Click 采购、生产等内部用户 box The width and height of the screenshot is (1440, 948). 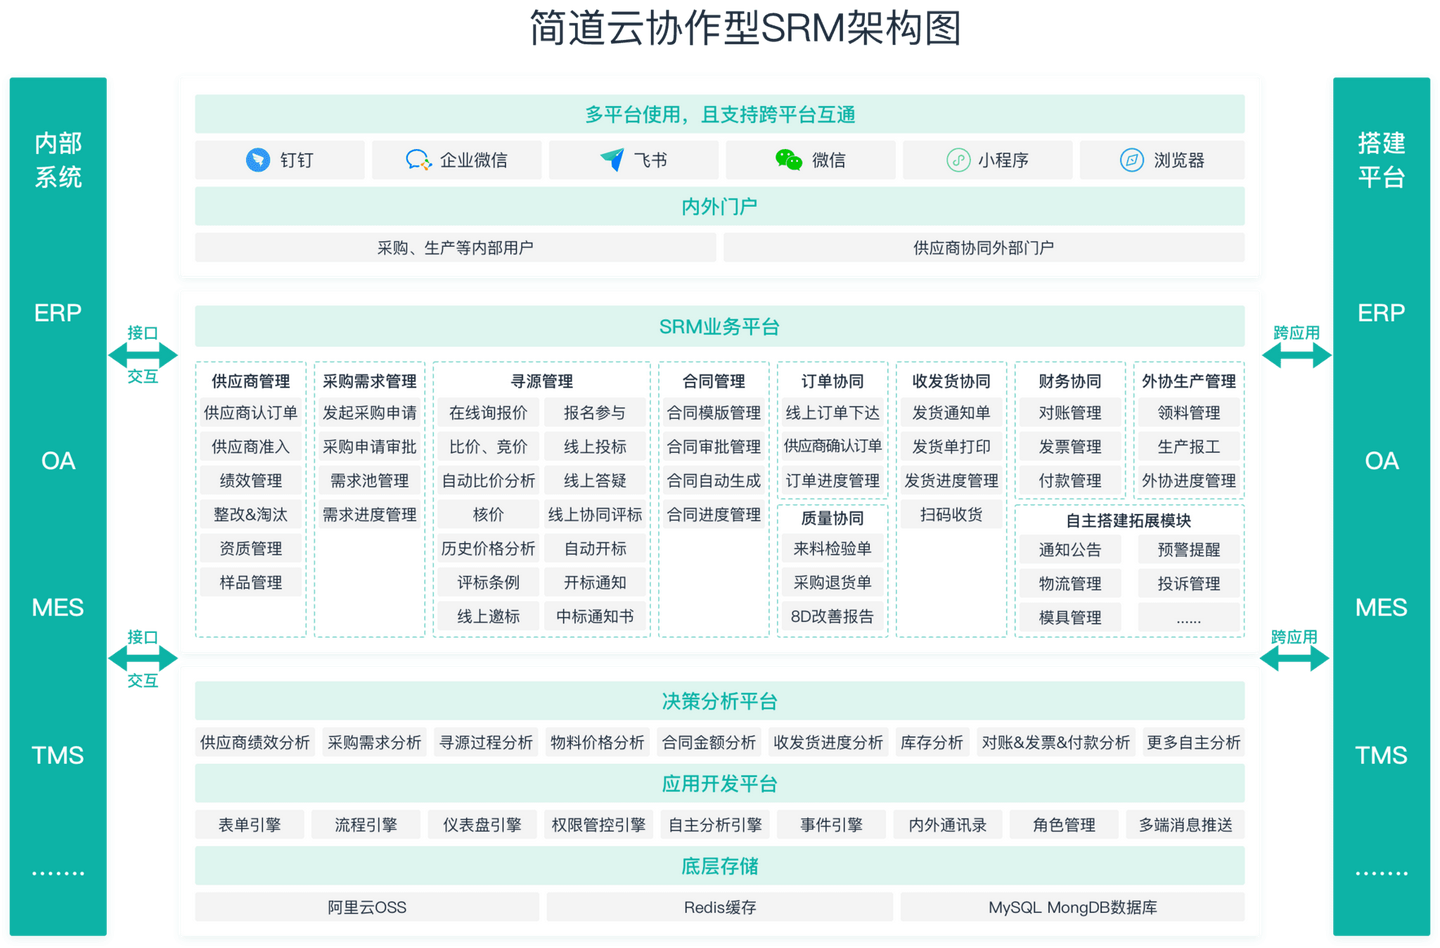coord(455,247)
